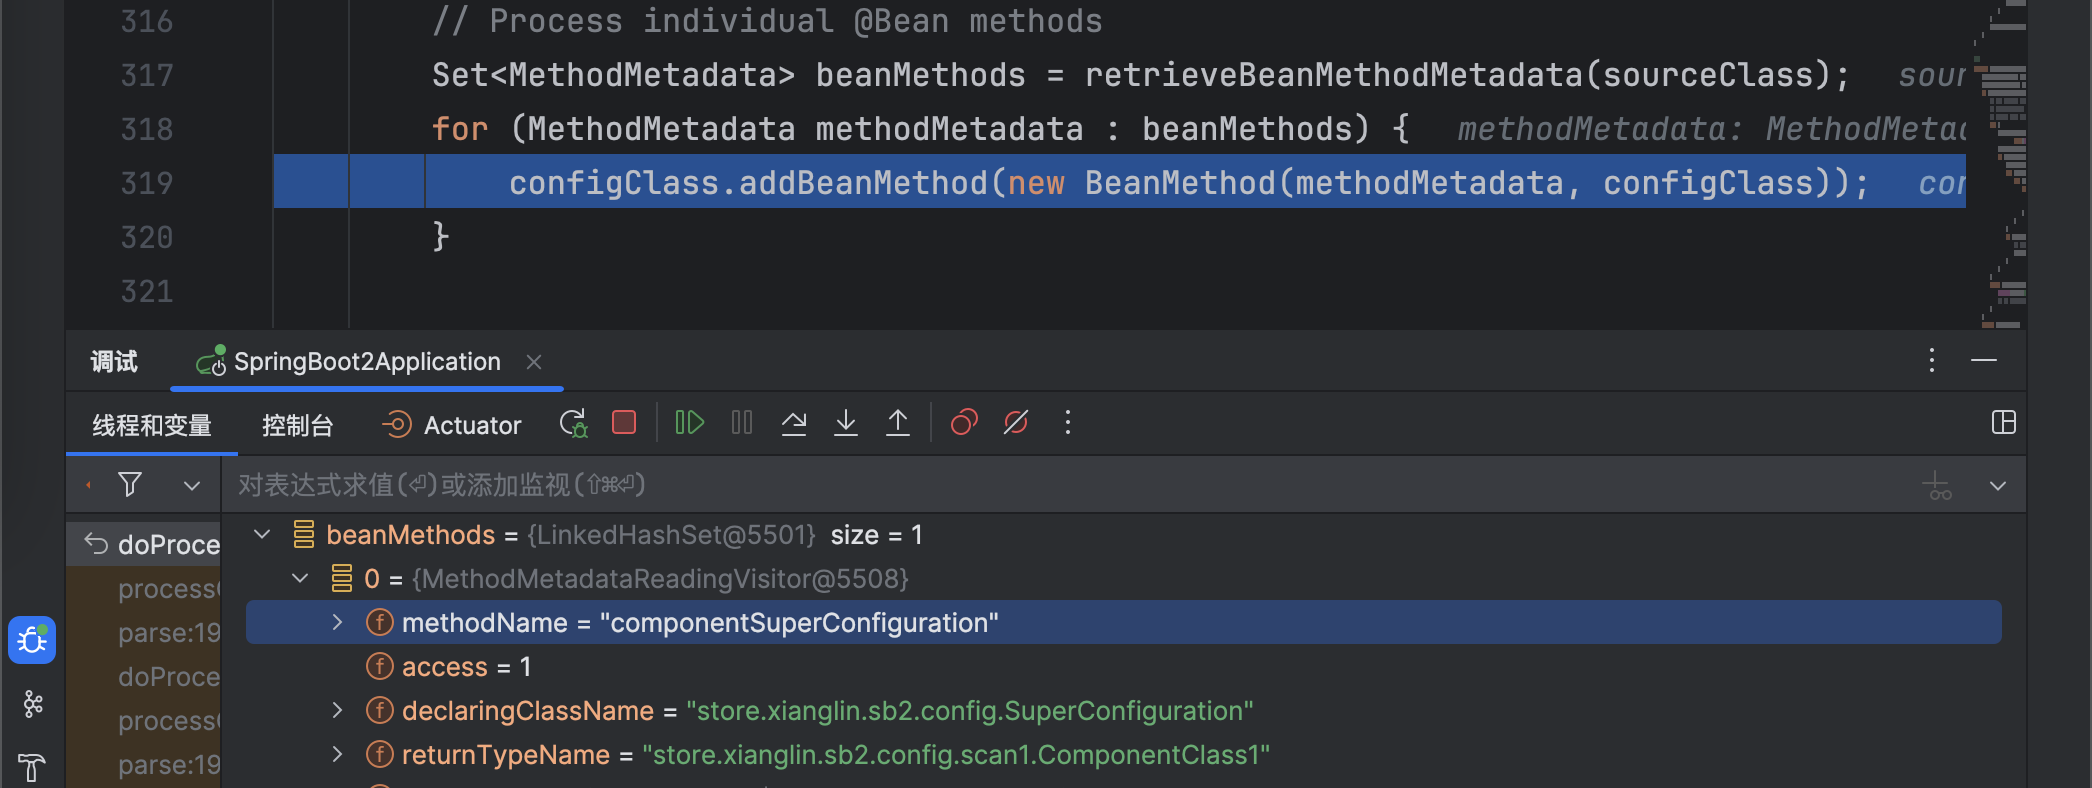Expand the thread selector dropdown
Screen dimensions: 2092x788
tap(192, 486)
